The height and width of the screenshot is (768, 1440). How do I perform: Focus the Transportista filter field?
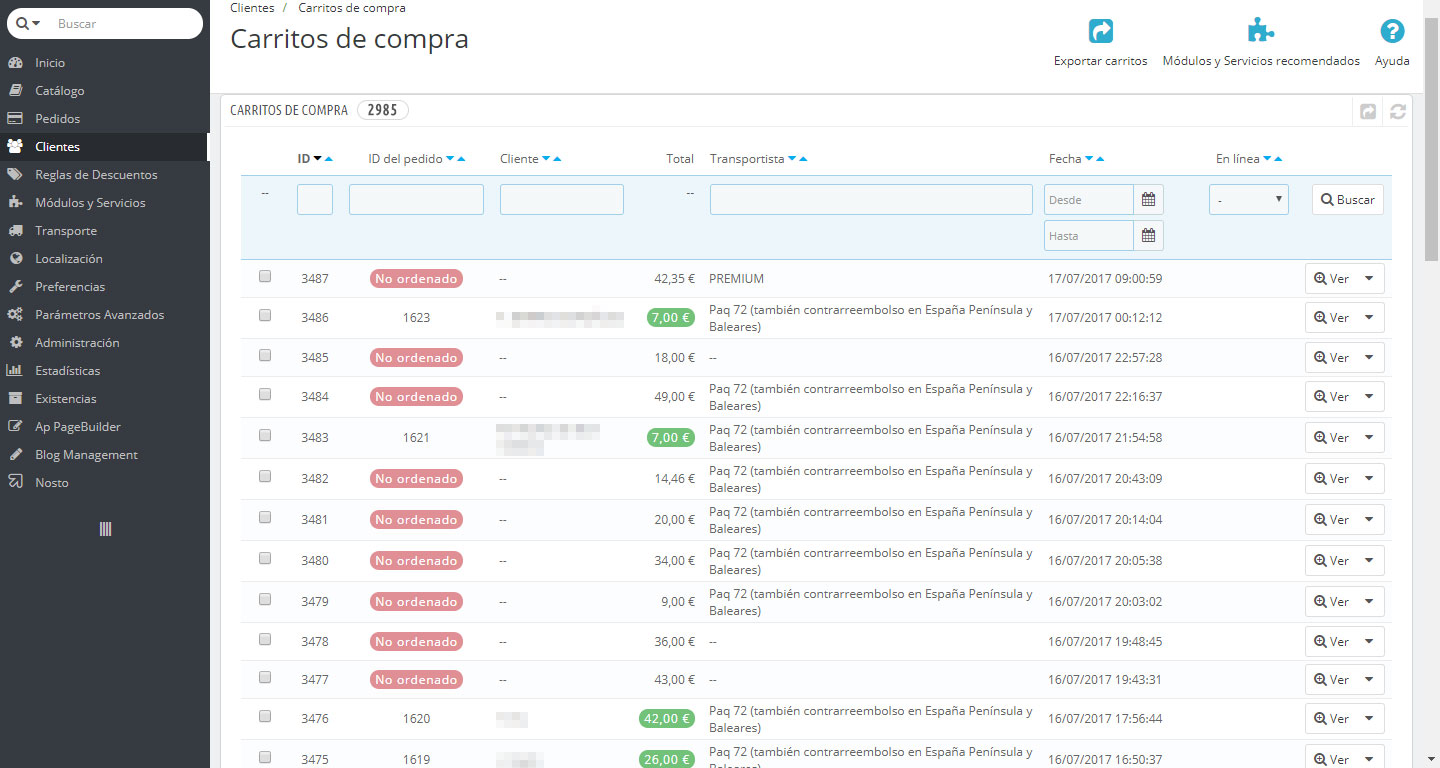[x=871, y=200]
